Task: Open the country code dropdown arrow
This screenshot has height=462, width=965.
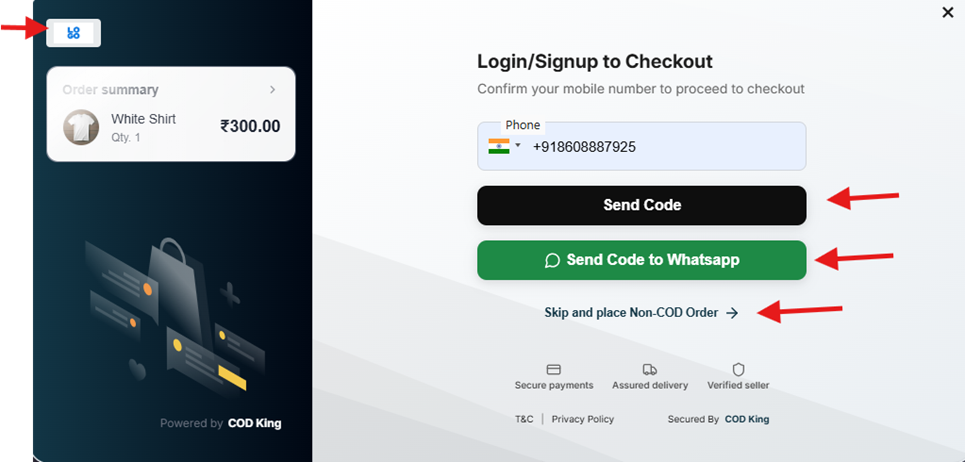Action: pos(518,146)
